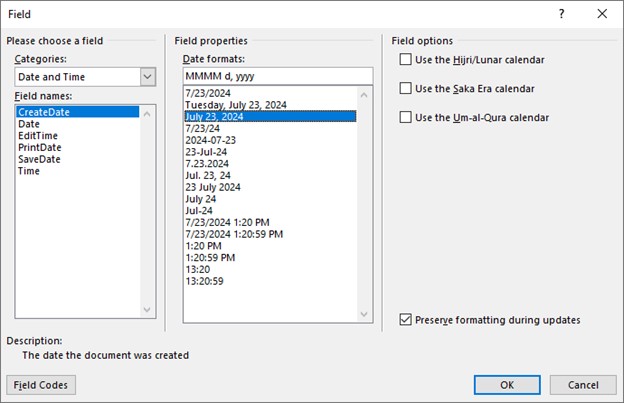This screenshot has height=403, width=624.
Task: Choose format Tuesday, July 23, 2024
Action: [x=270, y=105]
